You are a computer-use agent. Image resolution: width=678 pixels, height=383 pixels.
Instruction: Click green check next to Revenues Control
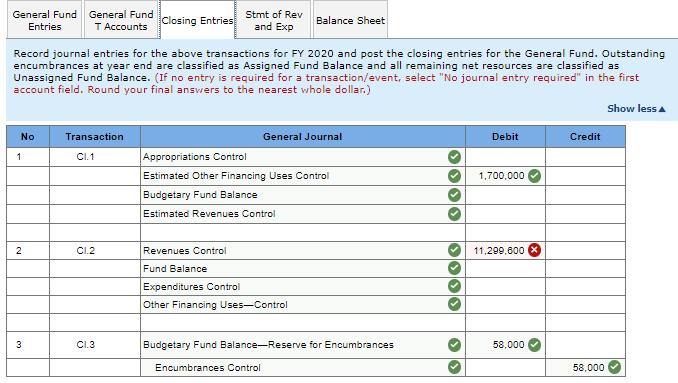[x=454, y=250]
